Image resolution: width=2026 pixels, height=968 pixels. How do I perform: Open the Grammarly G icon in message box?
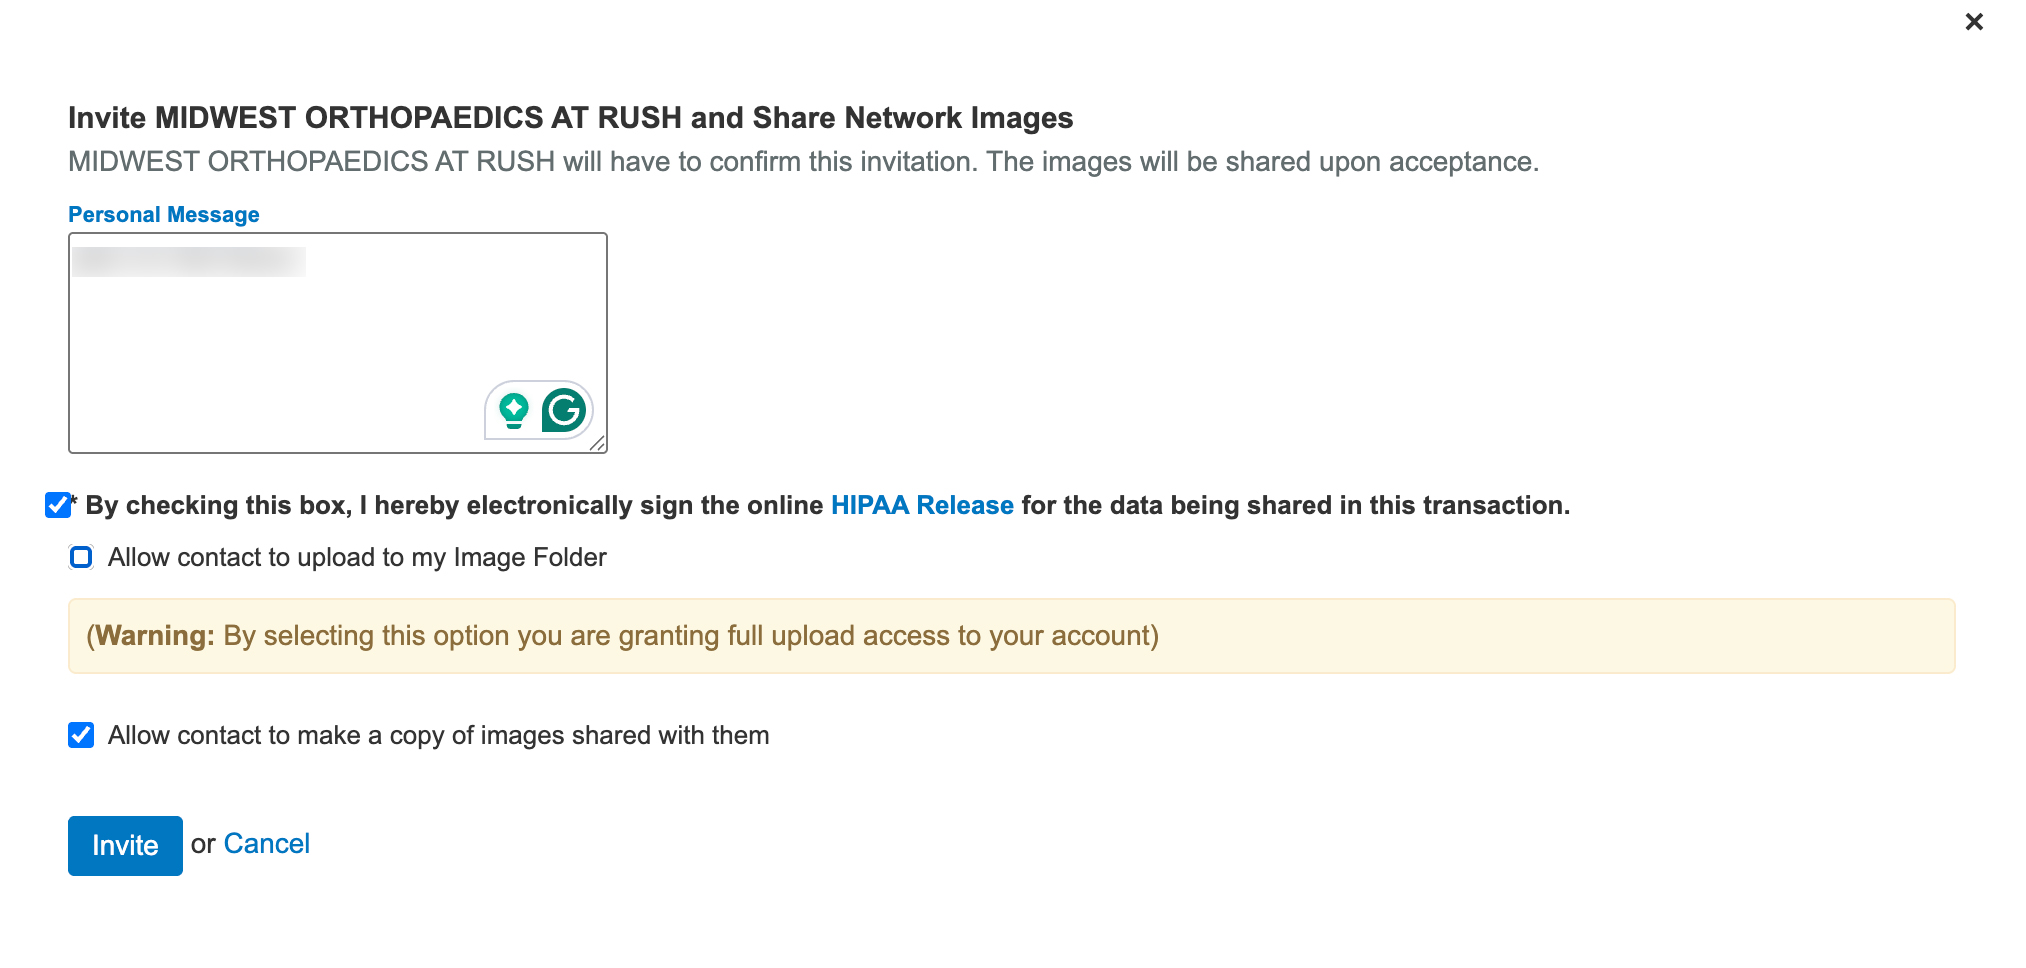point(564,410)
